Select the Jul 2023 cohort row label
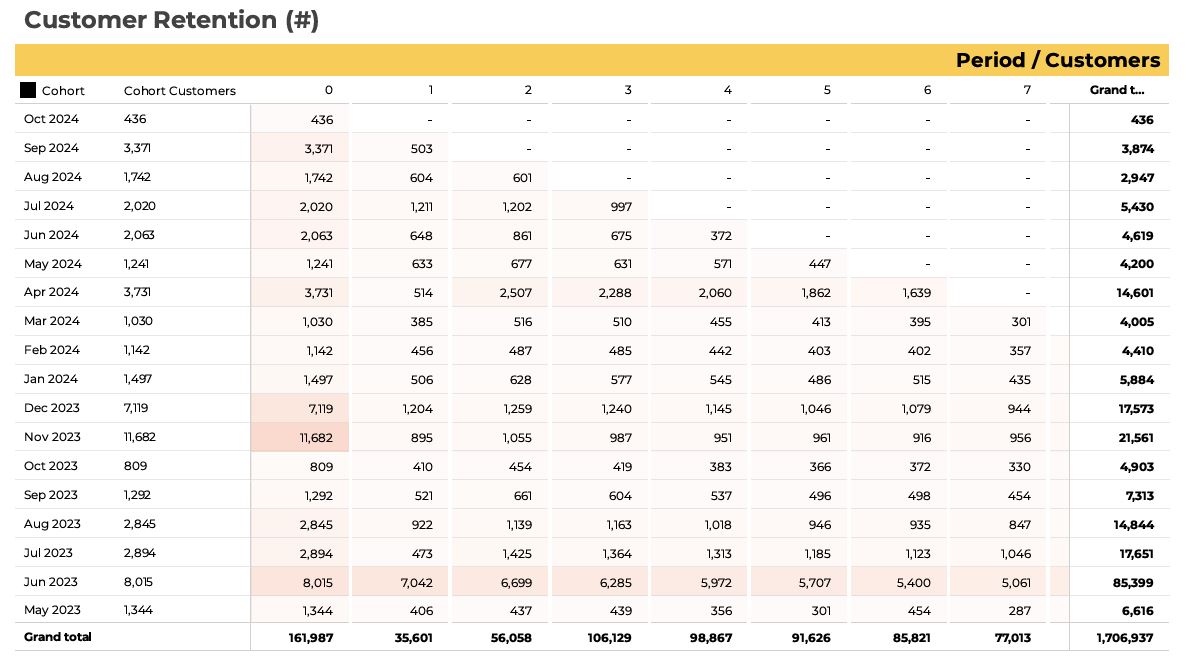This screenshot has width=1186, height=670. (48, 553)
